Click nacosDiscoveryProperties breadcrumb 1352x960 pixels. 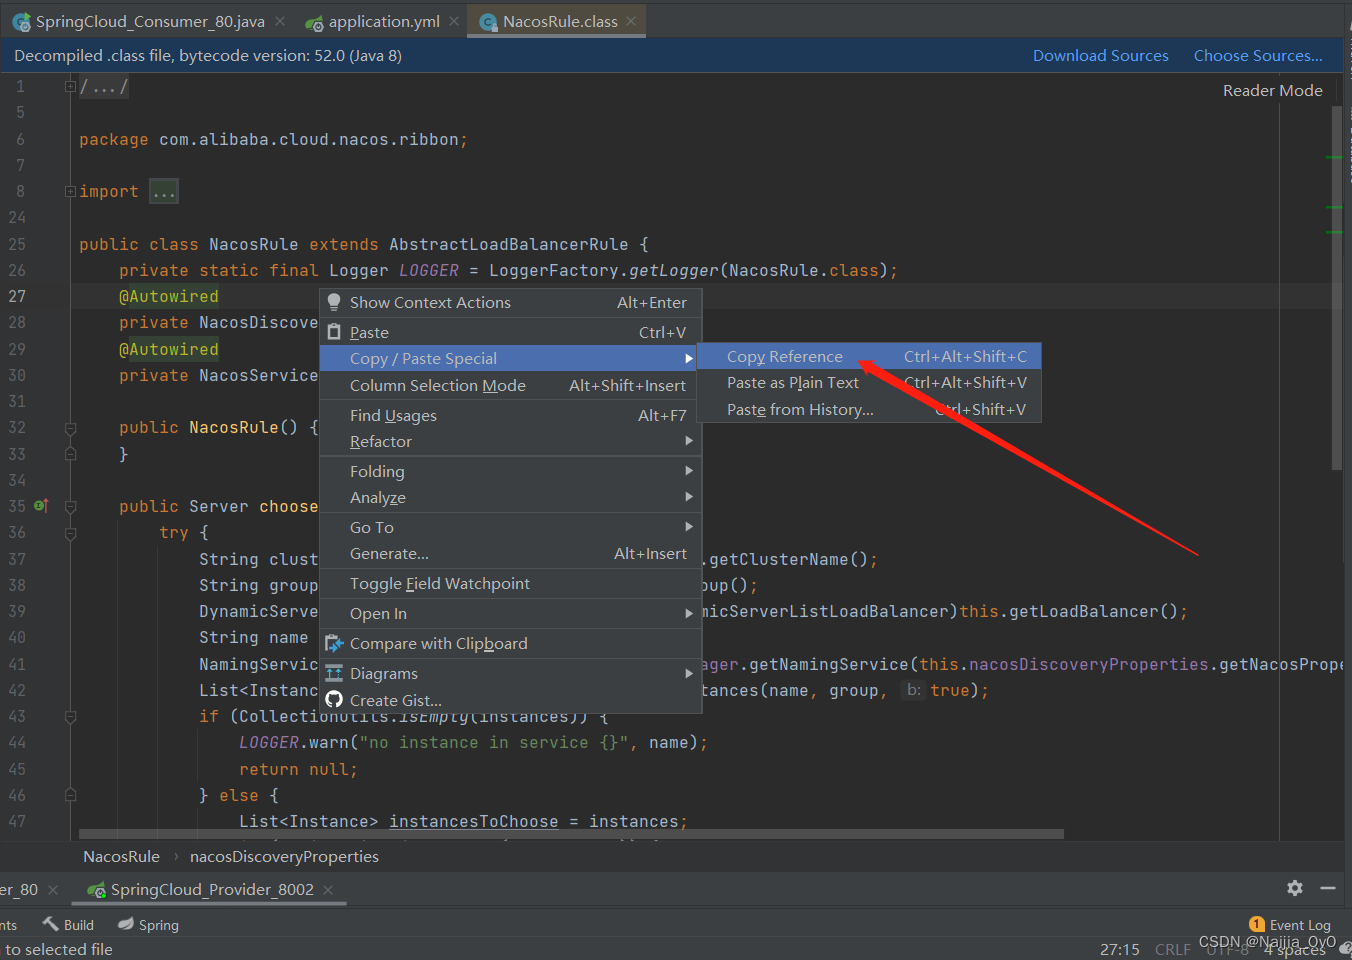coord(284,857)
